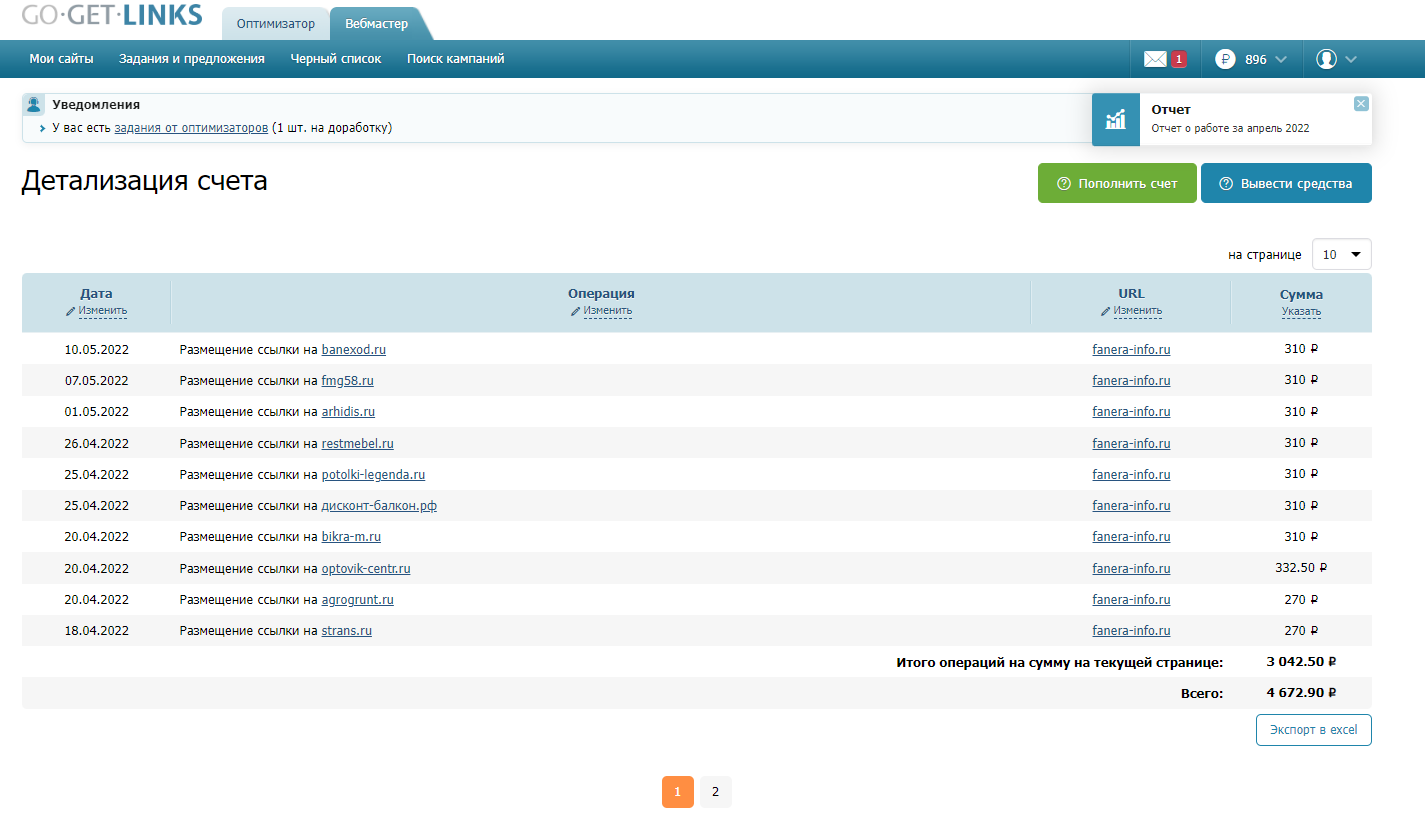Open the user profile avatar icon

[x=1327, y=59]
